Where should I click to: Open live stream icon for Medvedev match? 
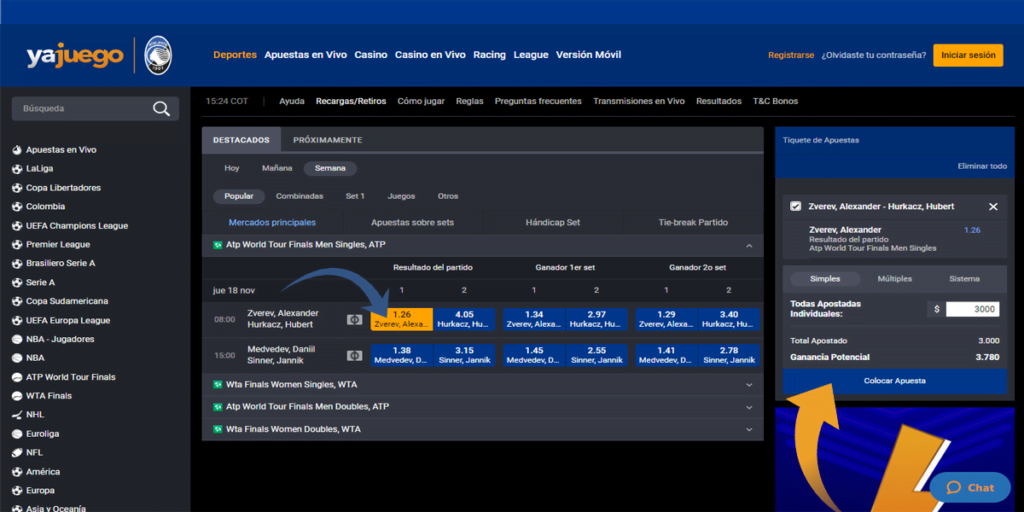[x=354, y=355]
